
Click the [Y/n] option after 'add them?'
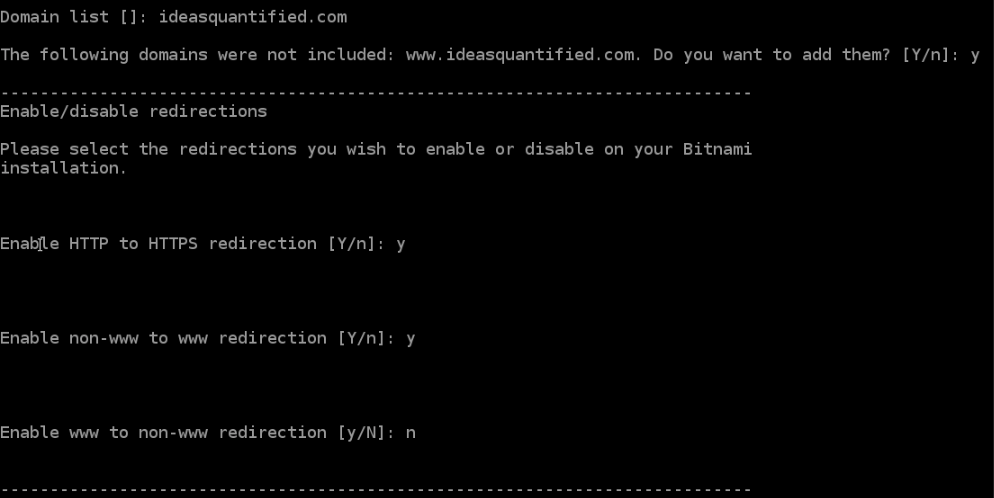click(x=925, y=55)
